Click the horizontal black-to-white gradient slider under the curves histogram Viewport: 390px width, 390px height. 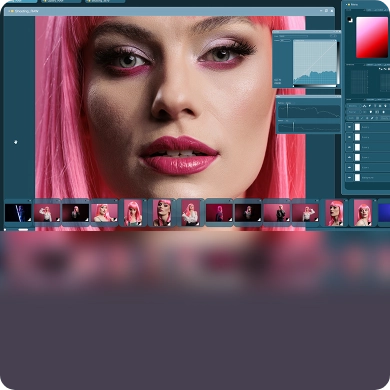click(x=315, y=86)
